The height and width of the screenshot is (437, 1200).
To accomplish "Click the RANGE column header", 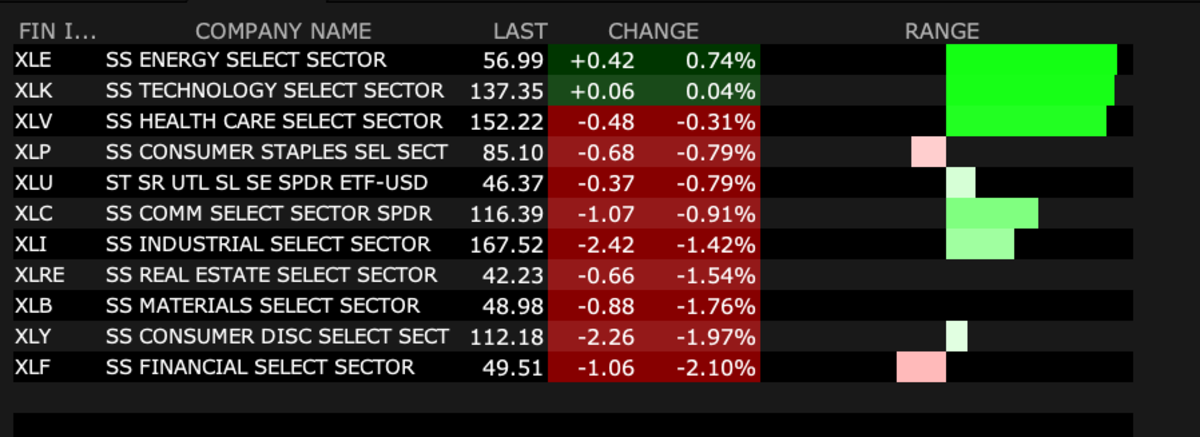I will pos(941,31).
